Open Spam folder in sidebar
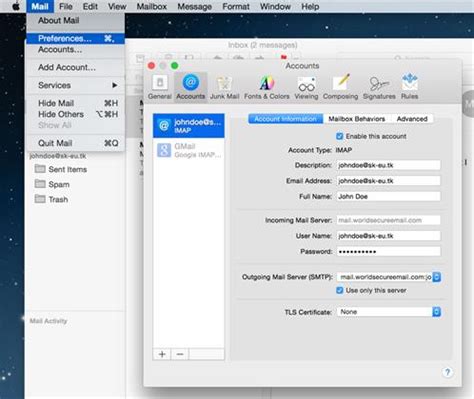Image resolution: width=474 pixels, height=399 pixels. [x=52, y=184]
